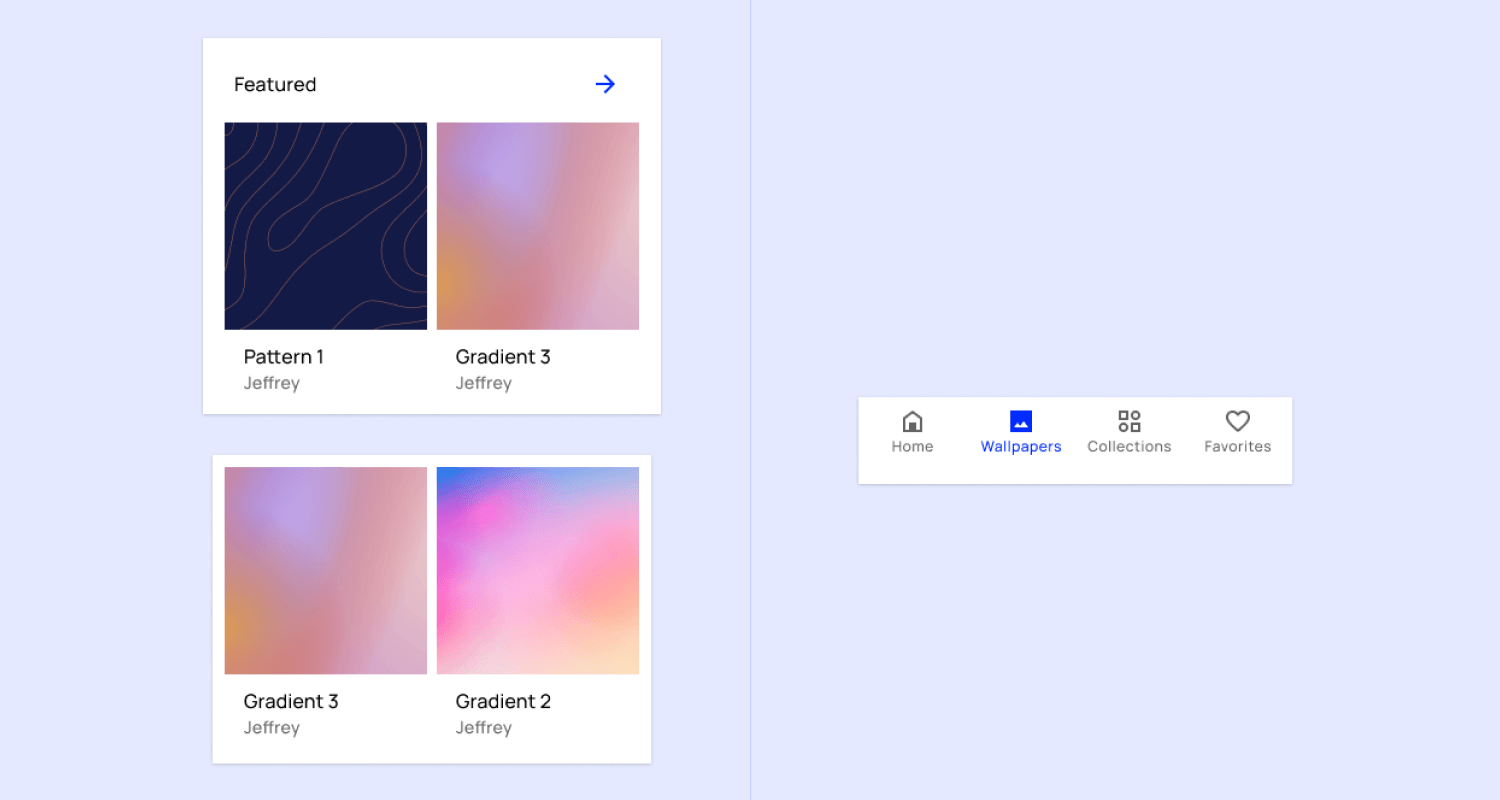Open the Gradient 2 wallpaper thumbnail
This screenshot has width=1500, height=800.
(x=538, y=571)
